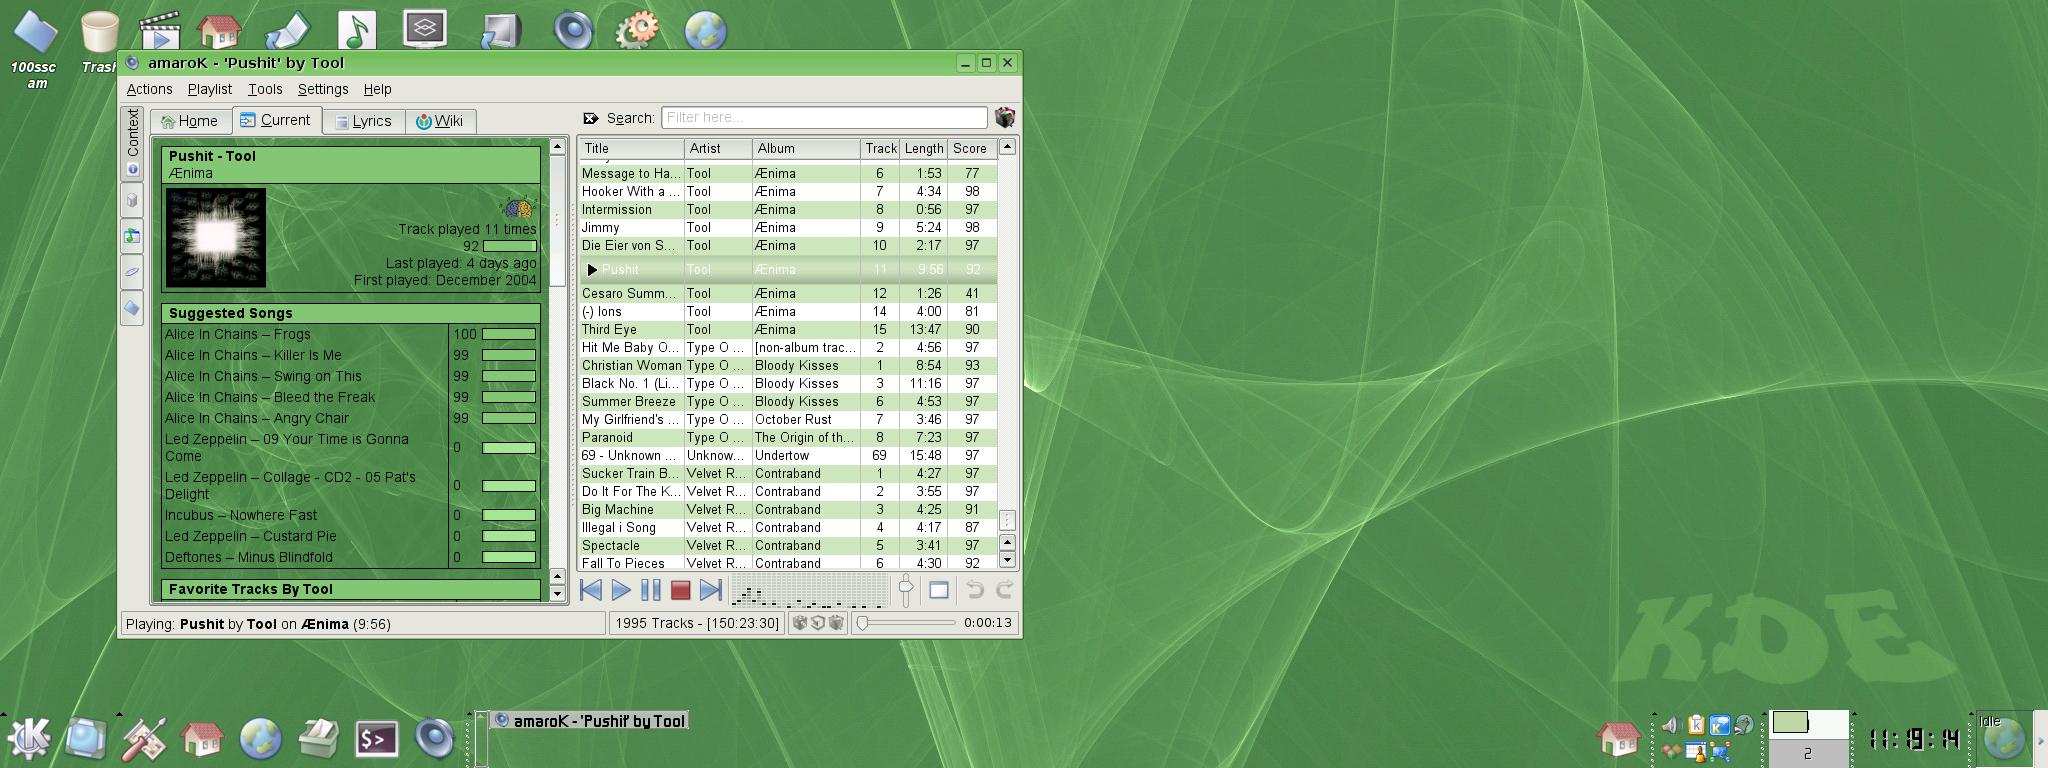This screenshot has width=2048, height=768.
Task: Expand the Favorite Tracks By Tool header
Action: coord(351,589)
